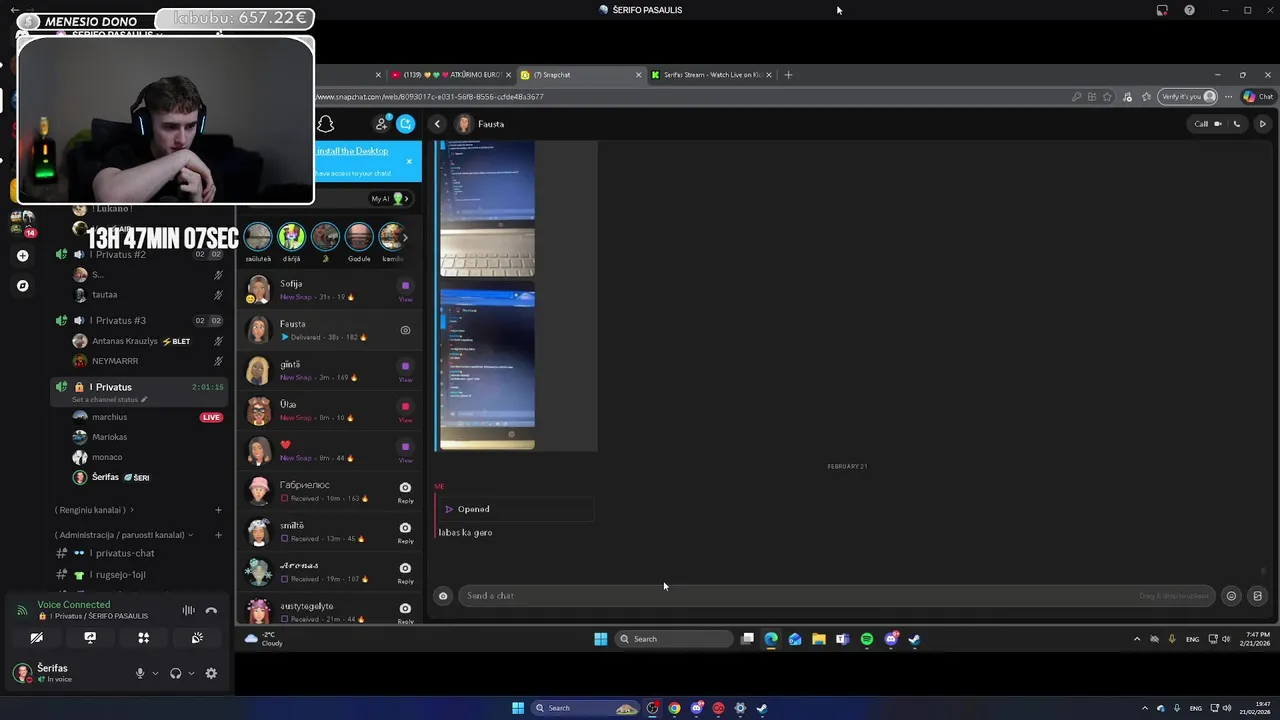This screenshot has height=720, width=1280.
Task: Open the sticker/media icon at the chat bar end
Action: click(x=1257, y=596)
